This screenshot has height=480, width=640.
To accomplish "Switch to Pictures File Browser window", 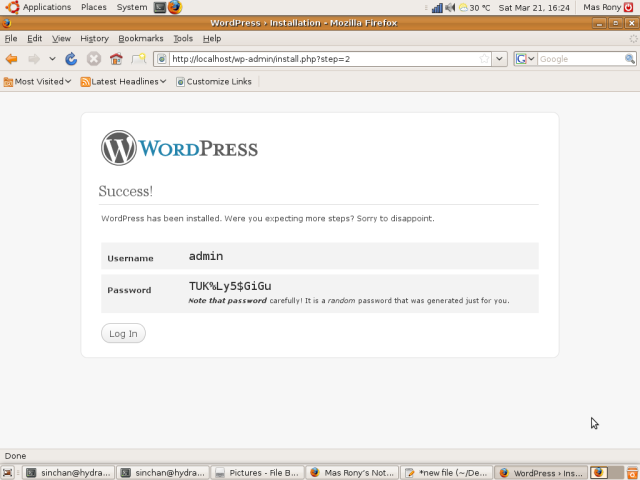I will [x=258, y=473].
